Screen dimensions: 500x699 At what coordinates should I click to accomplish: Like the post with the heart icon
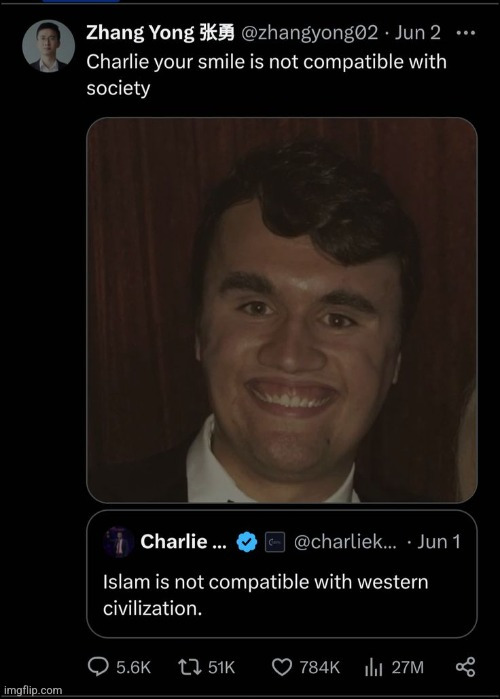pyautogui.click(x=282, y=667)
